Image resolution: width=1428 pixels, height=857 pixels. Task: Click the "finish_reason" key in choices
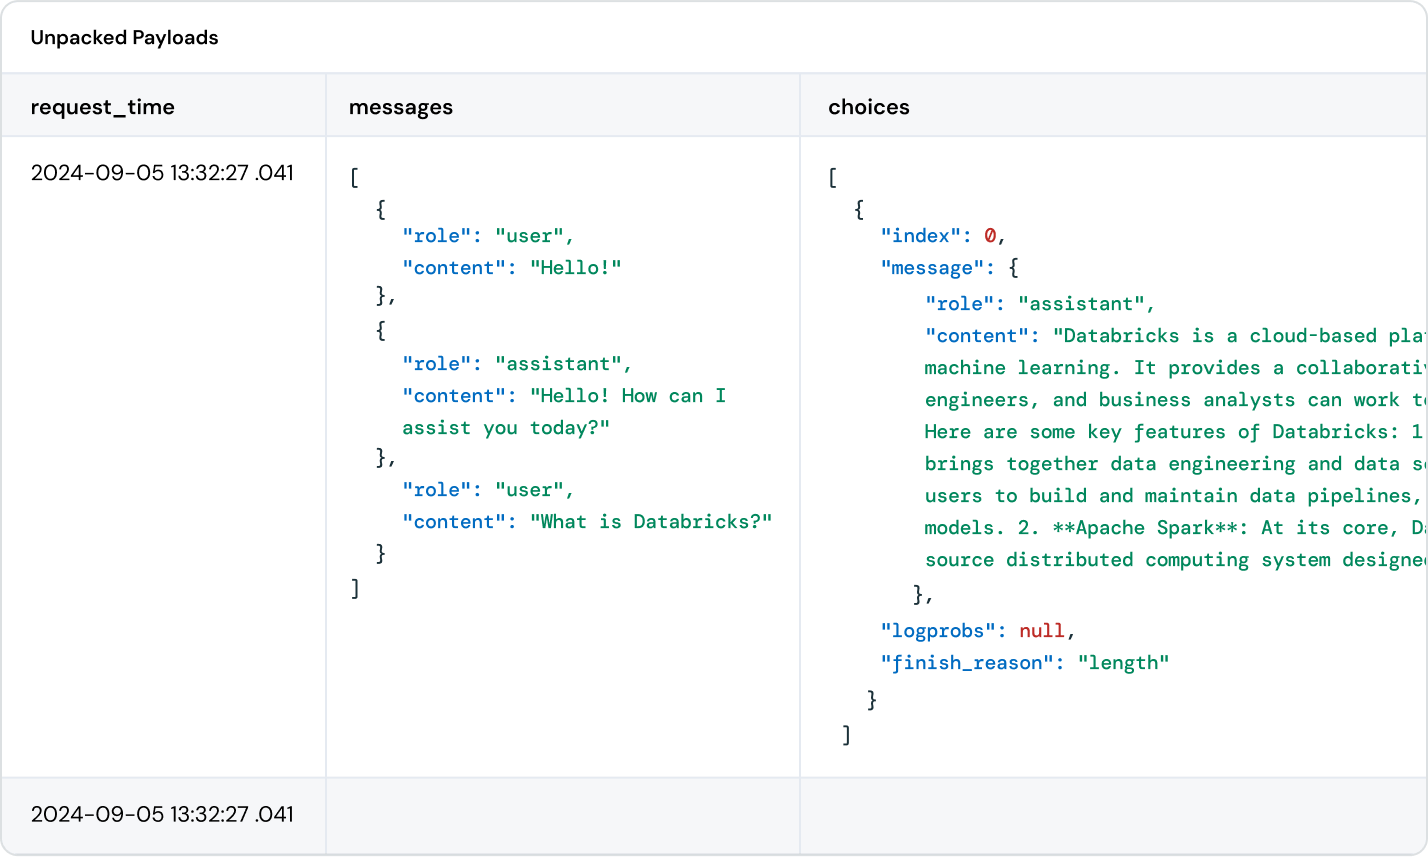tap(960, 662)
